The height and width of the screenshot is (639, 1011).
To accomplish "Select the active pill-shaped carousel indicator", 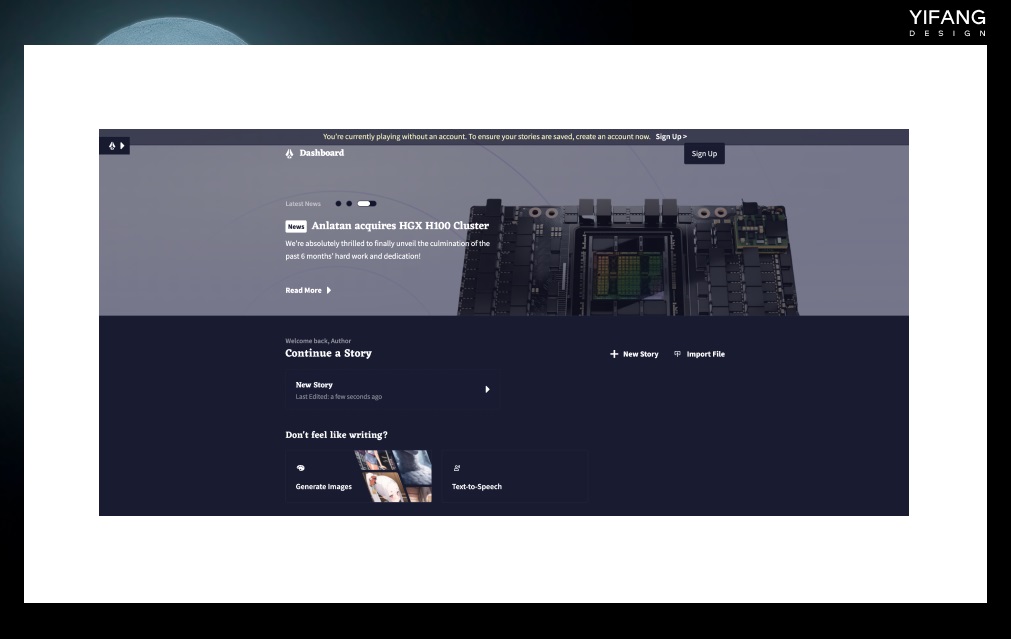I will point(366,204).
